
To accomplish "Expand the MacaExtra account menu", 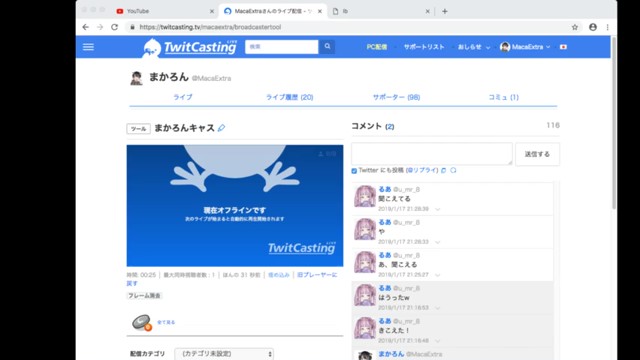I will click(525, 47).
